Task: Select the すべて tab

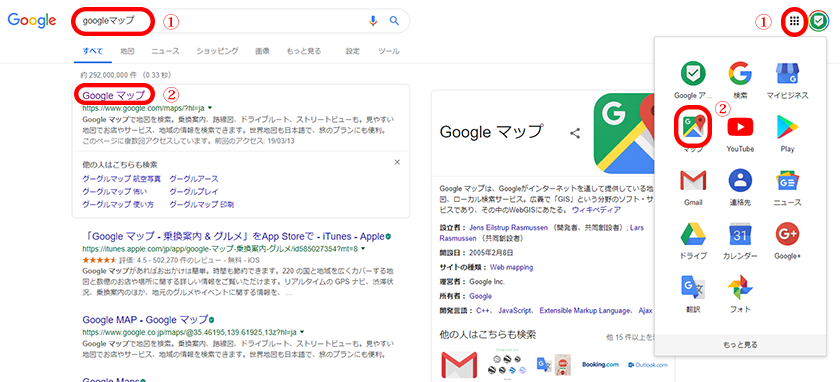Action: coord(93,51)
